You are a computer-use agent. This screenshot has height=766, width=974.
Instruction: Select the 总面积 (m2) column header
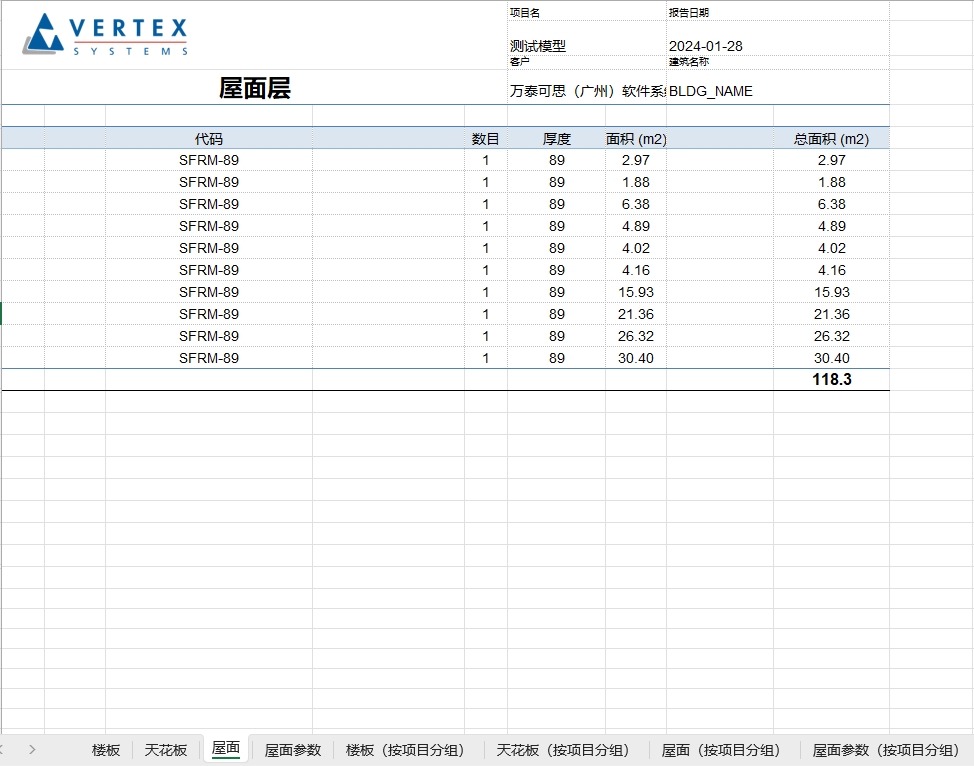[x=831, y=139]
